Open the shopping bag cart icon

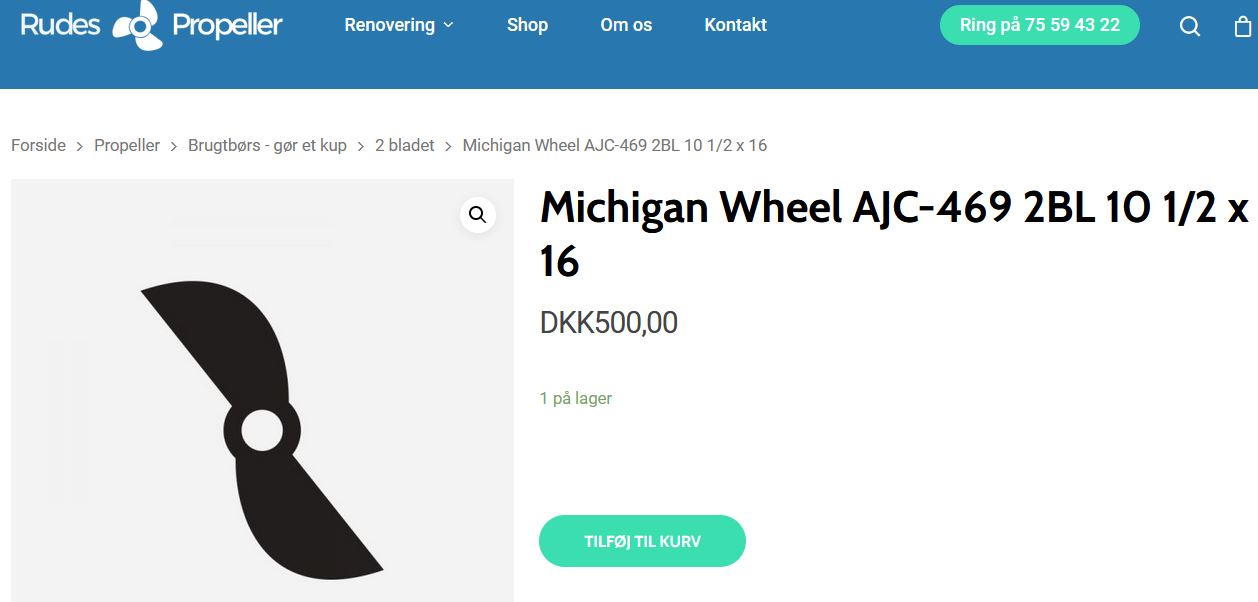pos(1242,26)
